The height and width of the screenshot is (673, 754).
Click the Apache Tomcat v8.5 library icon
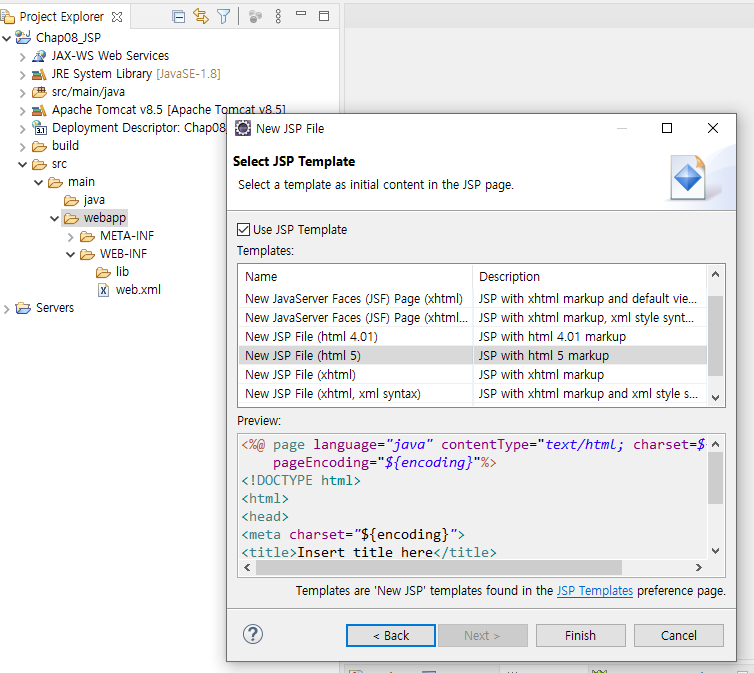tap(39, 111)
